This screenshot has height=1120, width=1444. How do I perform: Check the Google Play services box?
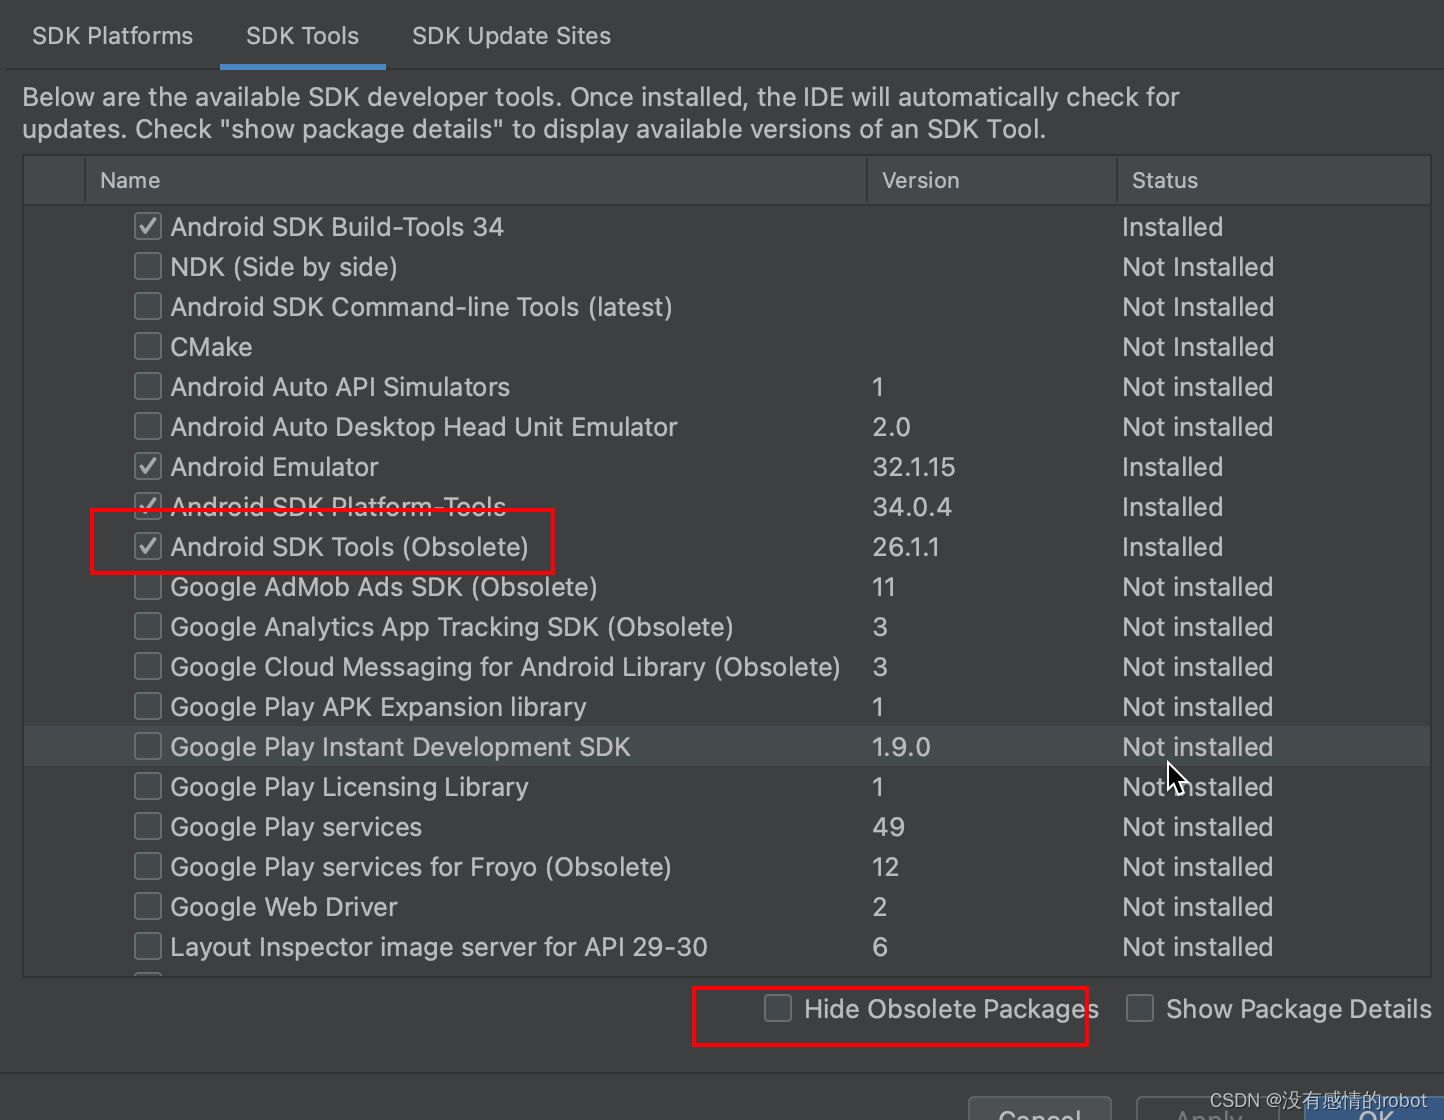coord(148,826)
